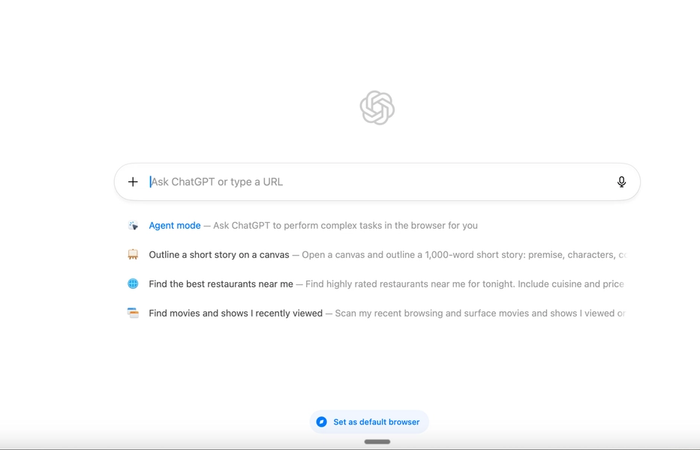Screen dimensions: 700x450
Task: Click 'Set as default browser' button text
Action: click(376, 422)
